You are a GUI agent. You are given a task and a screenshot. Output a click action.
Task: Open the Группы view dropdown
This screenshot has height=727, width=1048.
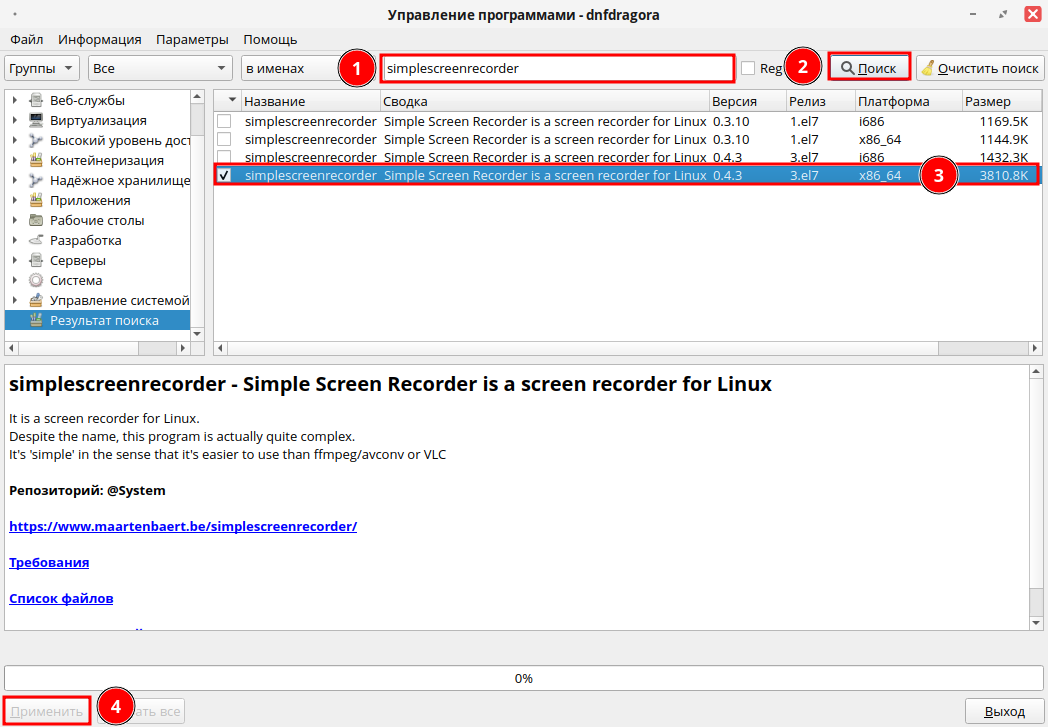42,68
